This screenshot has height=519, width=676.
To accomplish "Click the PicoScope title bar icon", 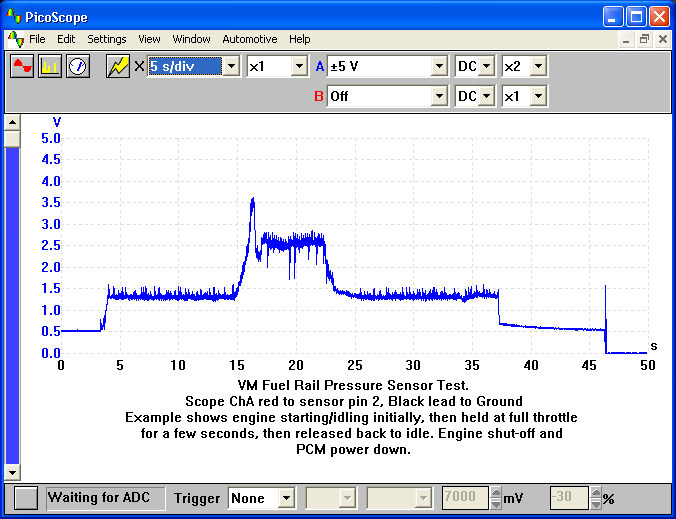I will (14, 17).
